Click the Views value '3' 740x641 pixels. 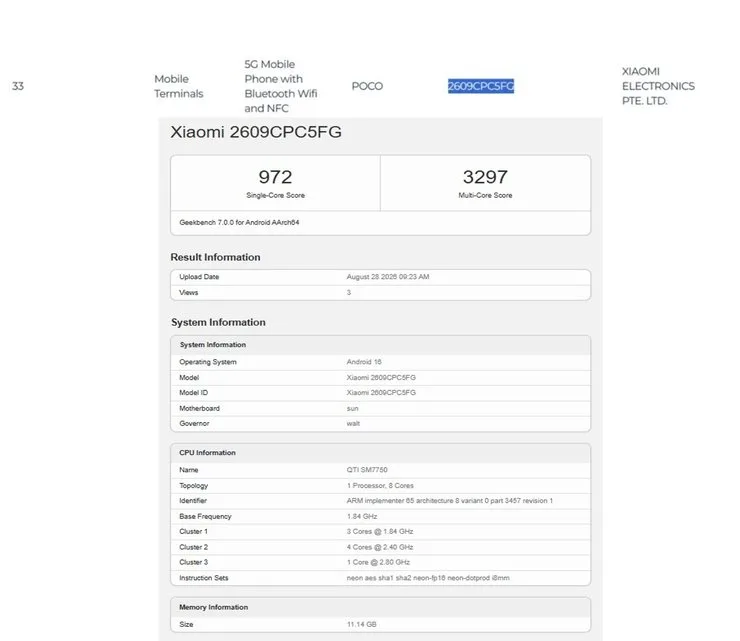349,293
